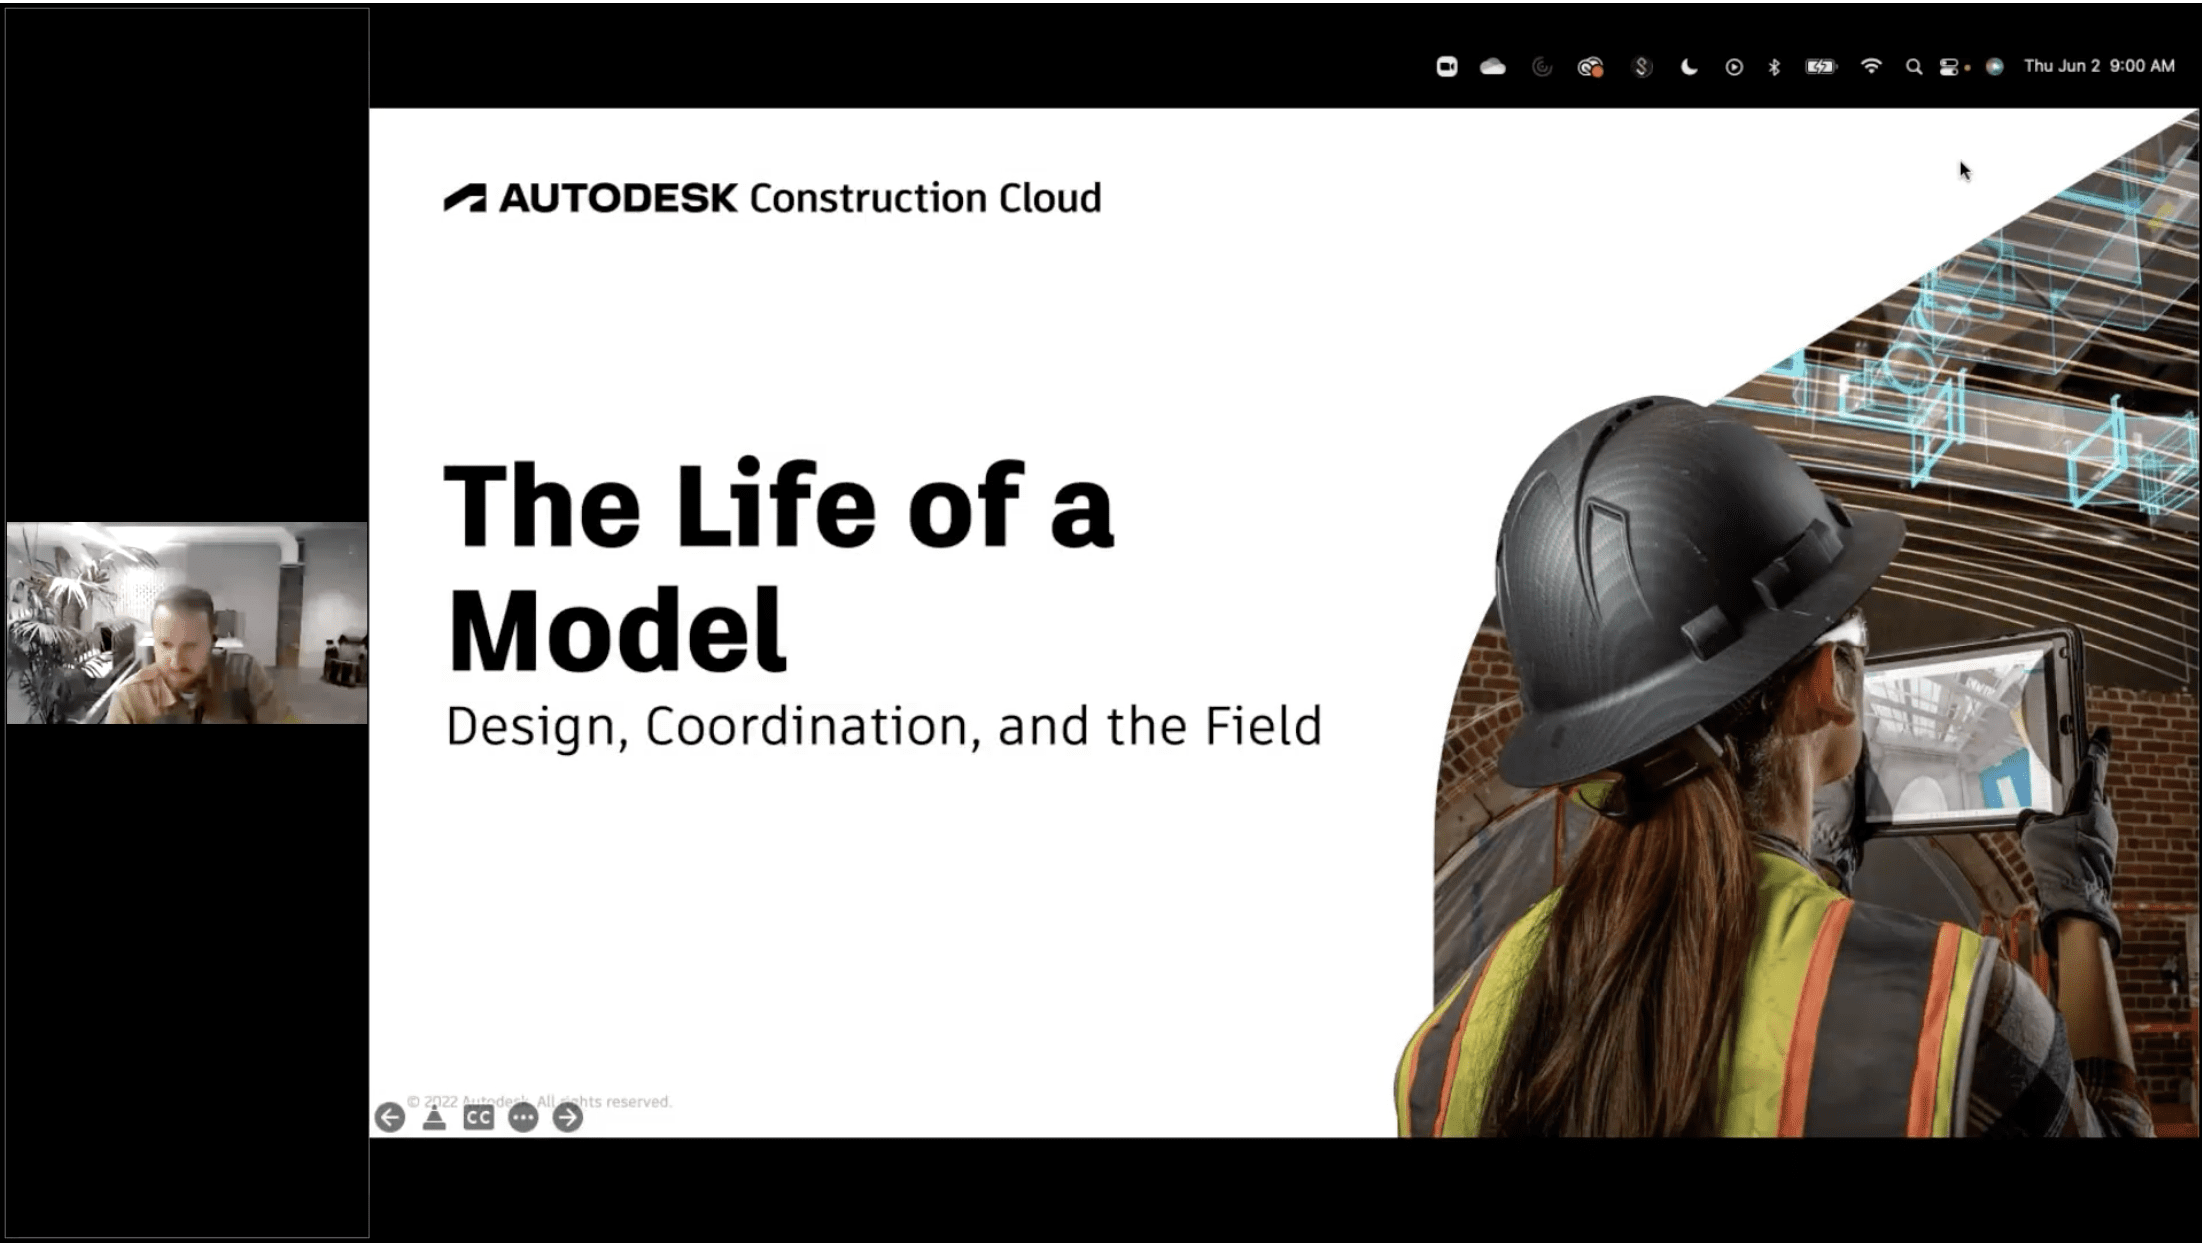This screenshot has width=2202, height=1244.
Task: Open the Wi-Fi menu
Action: [1871, 67]
